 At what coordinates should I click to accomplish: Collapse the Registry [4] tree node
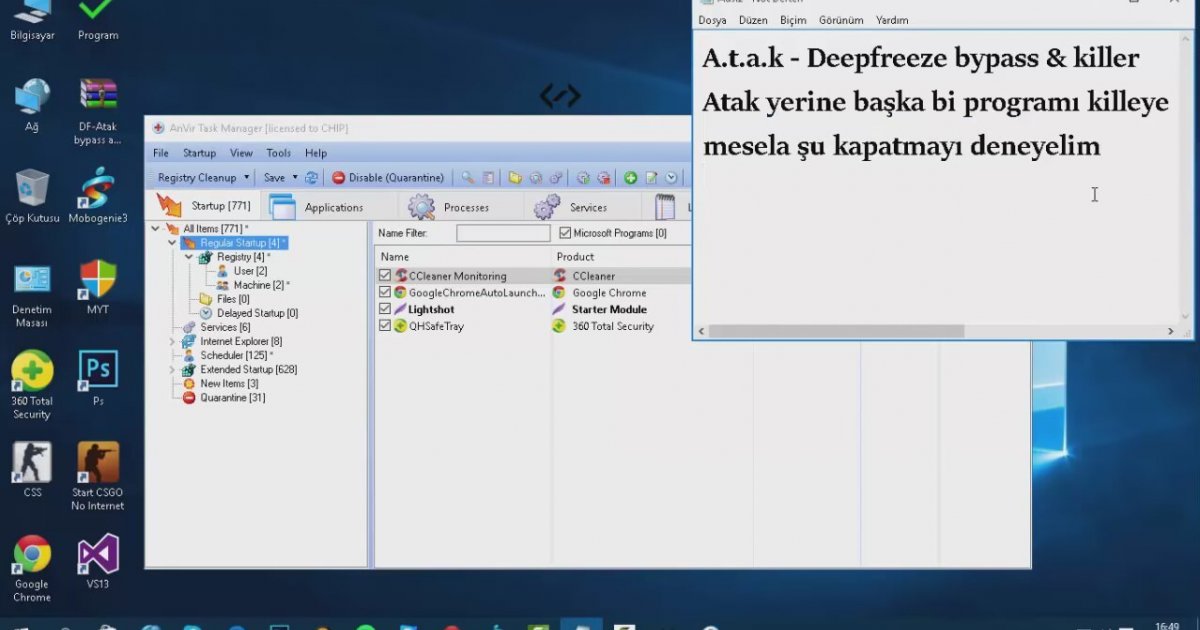click(189, 257)
